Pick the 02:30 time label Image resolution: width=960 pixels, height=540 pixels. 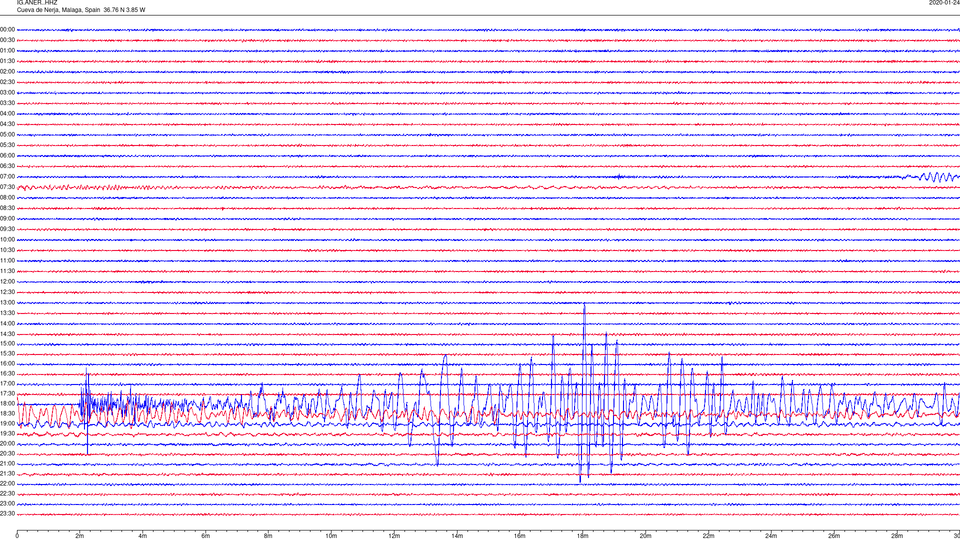pos(7,82)
